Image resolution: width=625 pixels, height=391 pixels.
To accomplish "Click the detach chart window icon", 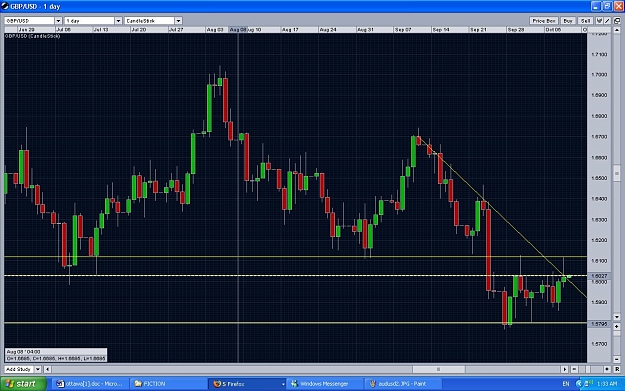I will pos(617,21).
